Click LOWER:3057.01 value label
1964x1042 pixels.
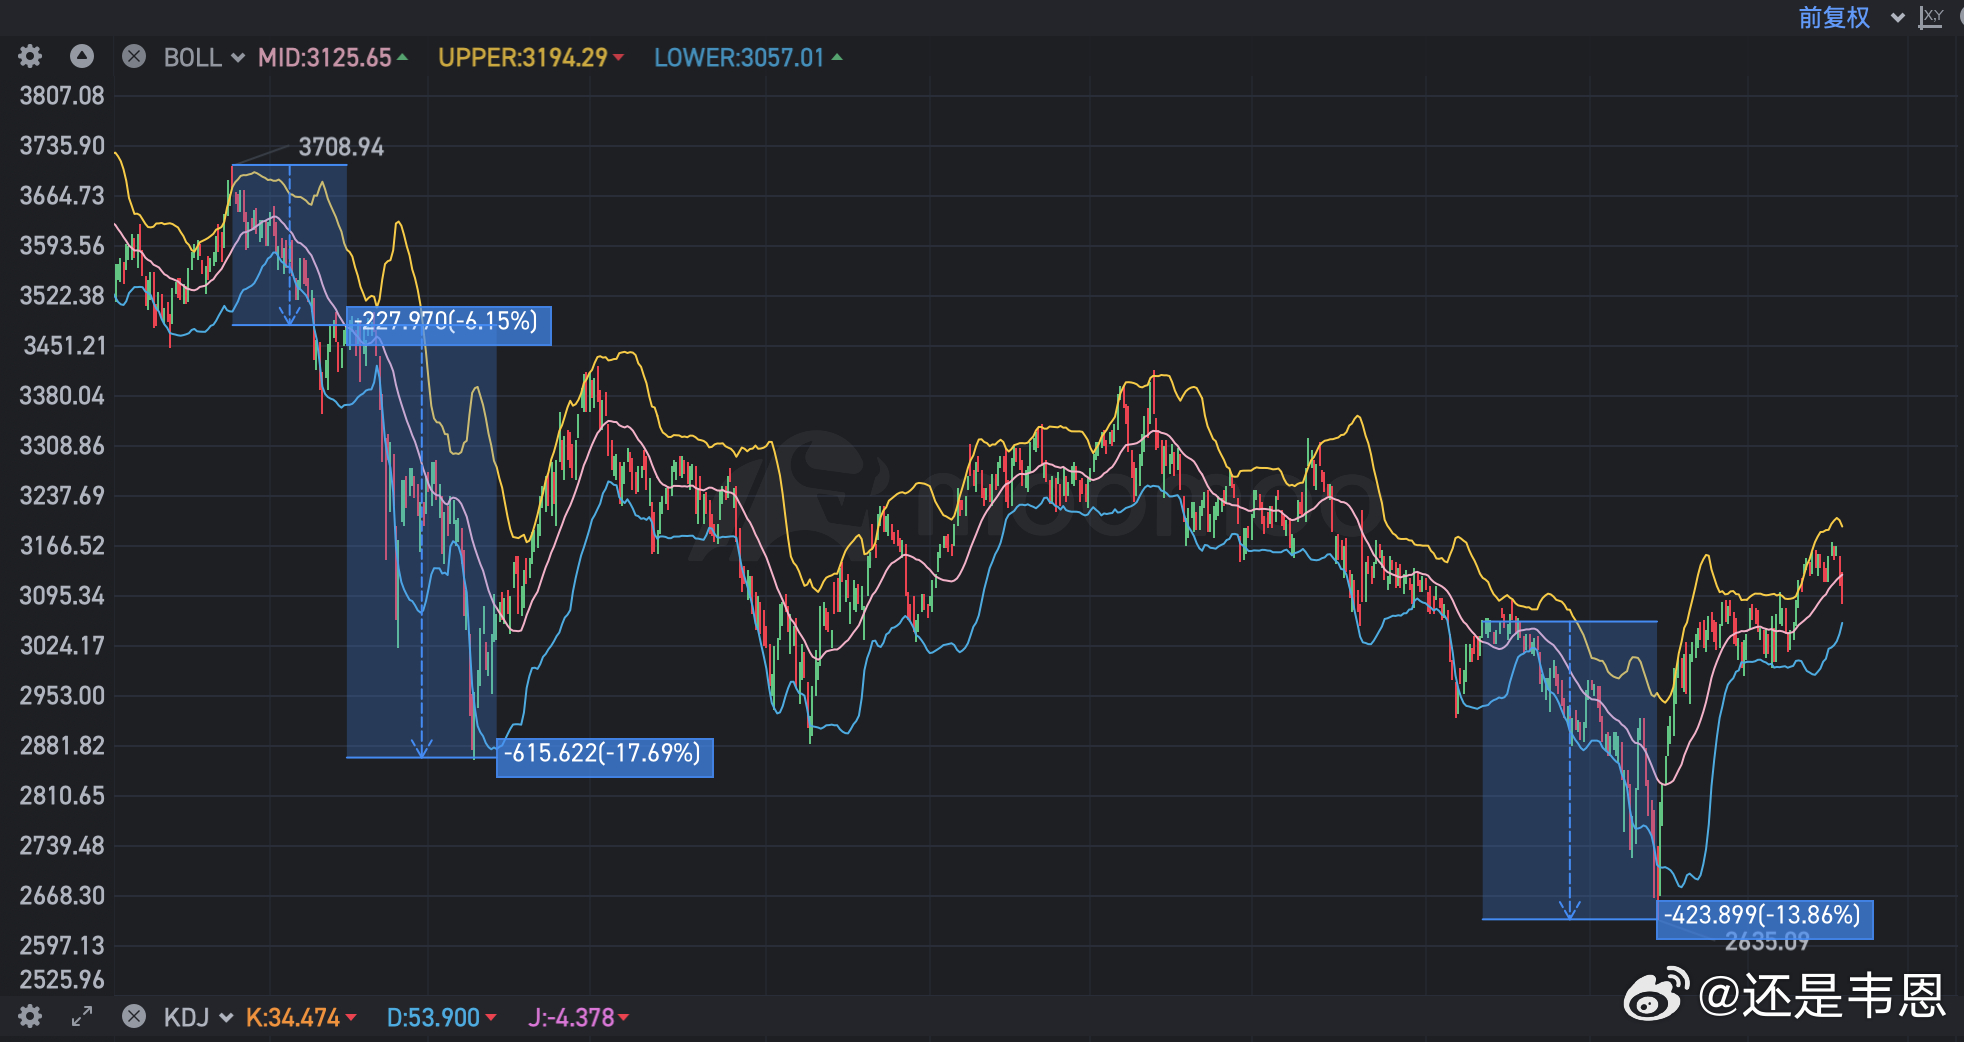pyautogui.click(x=739, y=58)
